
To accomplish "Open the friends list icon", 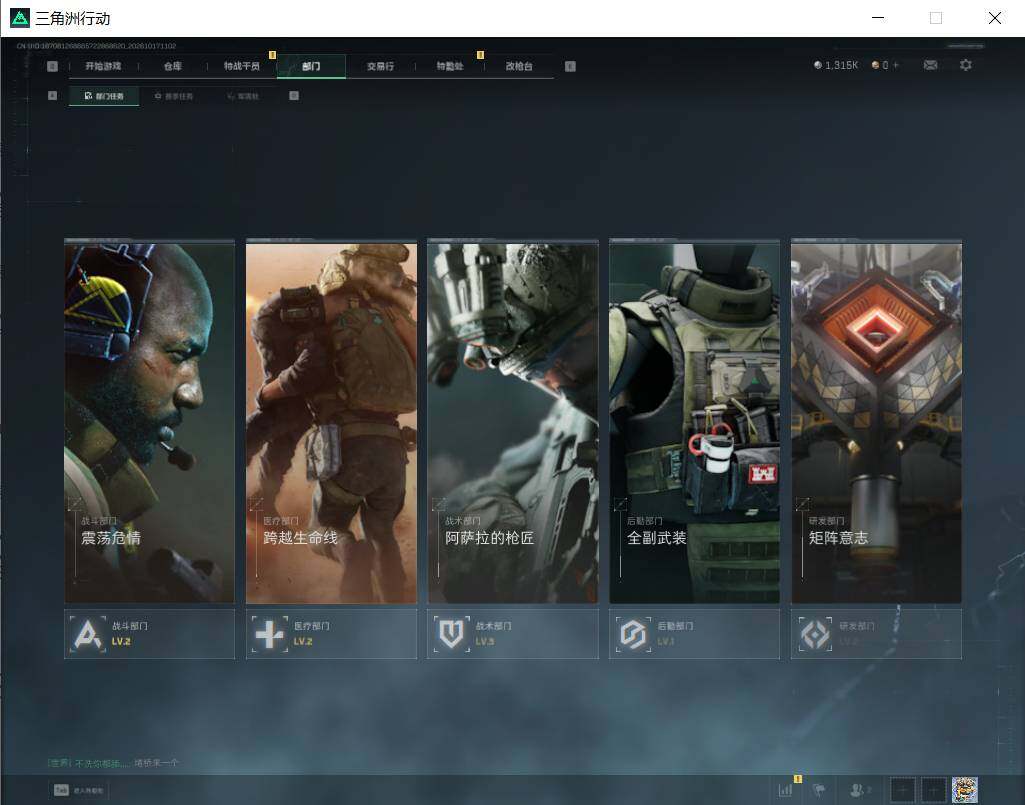I will (x=859, y=790).
